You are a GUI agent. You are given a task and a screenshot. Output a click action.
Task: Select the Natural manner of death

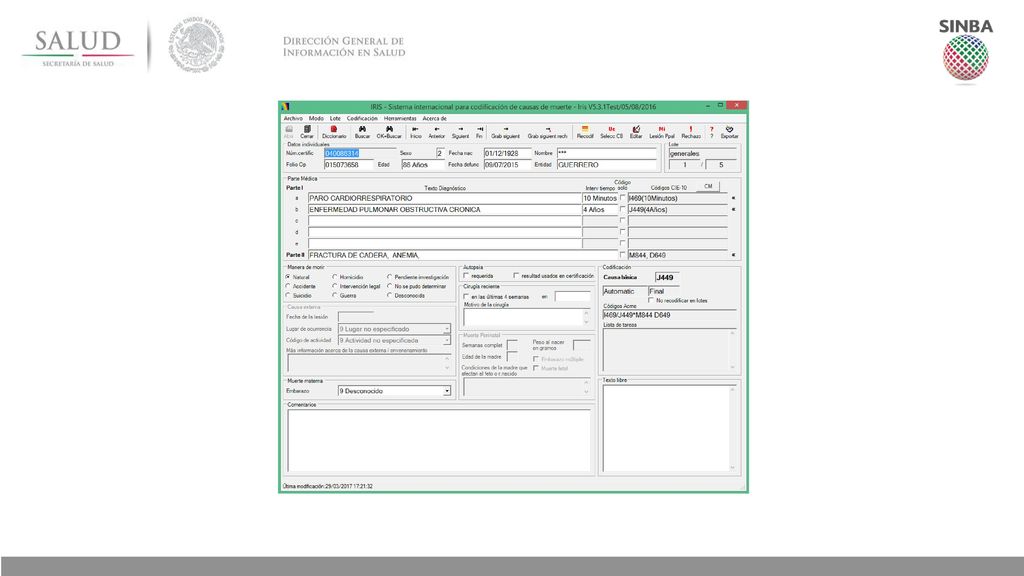(x=288, y=277)
